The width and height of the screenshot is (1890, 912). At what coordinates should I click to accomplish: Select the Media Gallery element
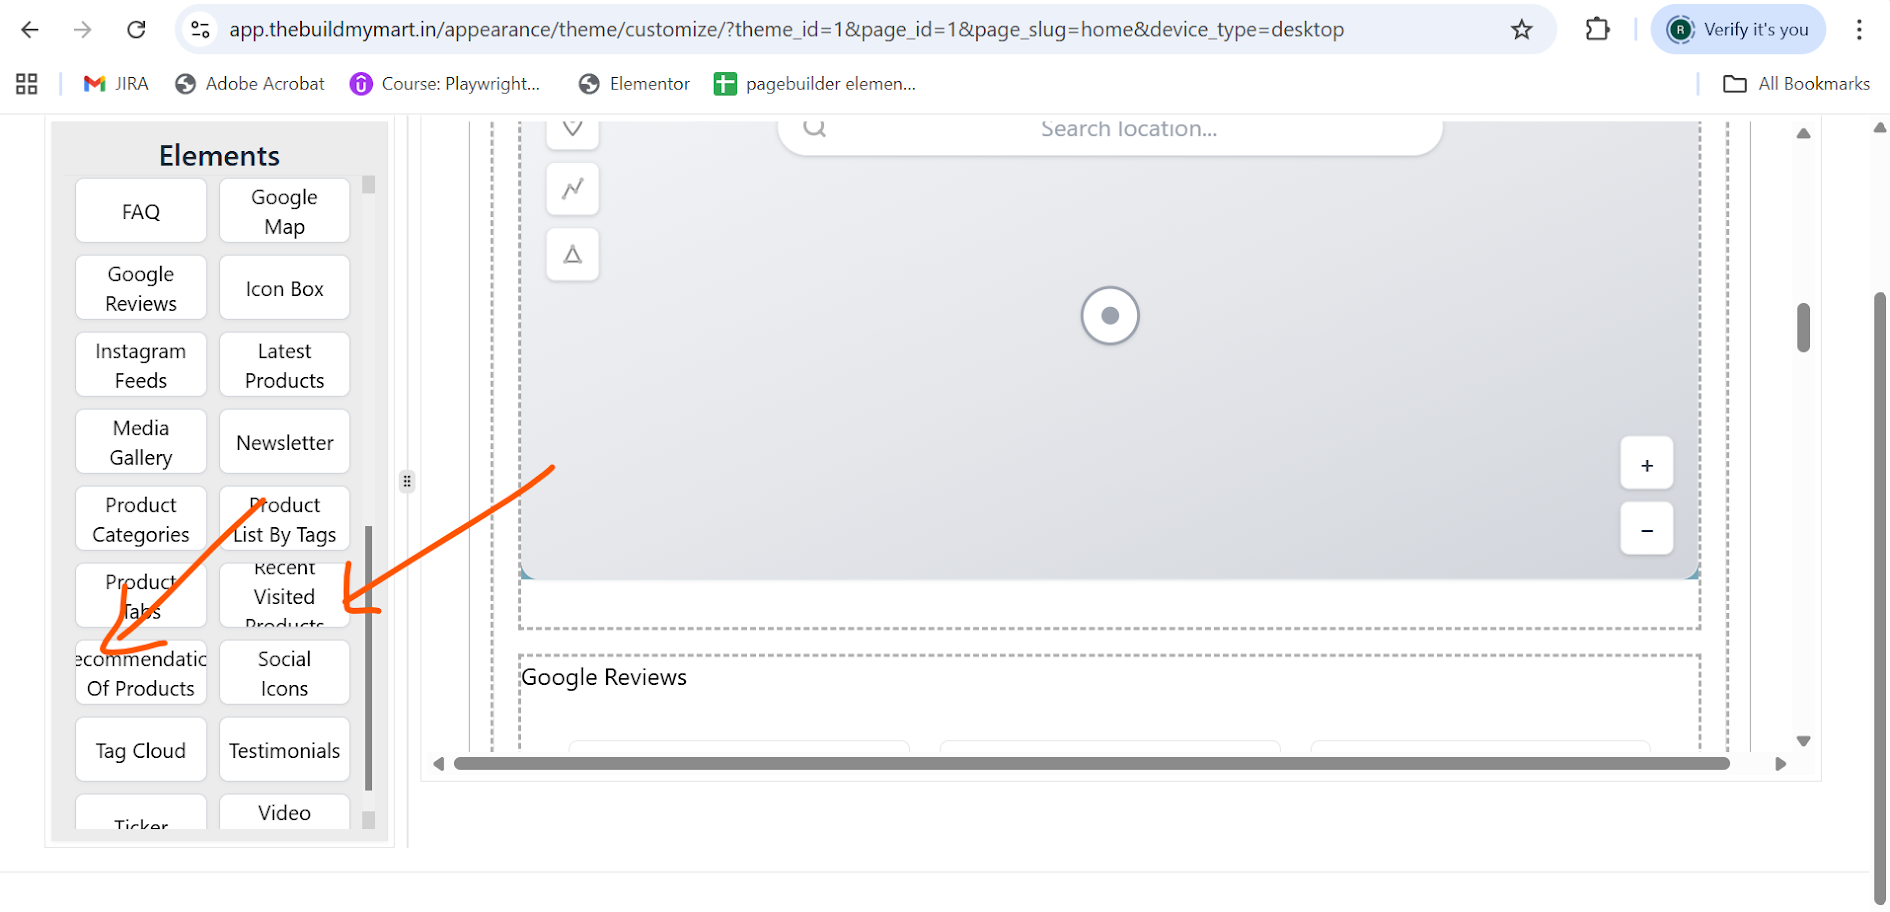point(141,442)
